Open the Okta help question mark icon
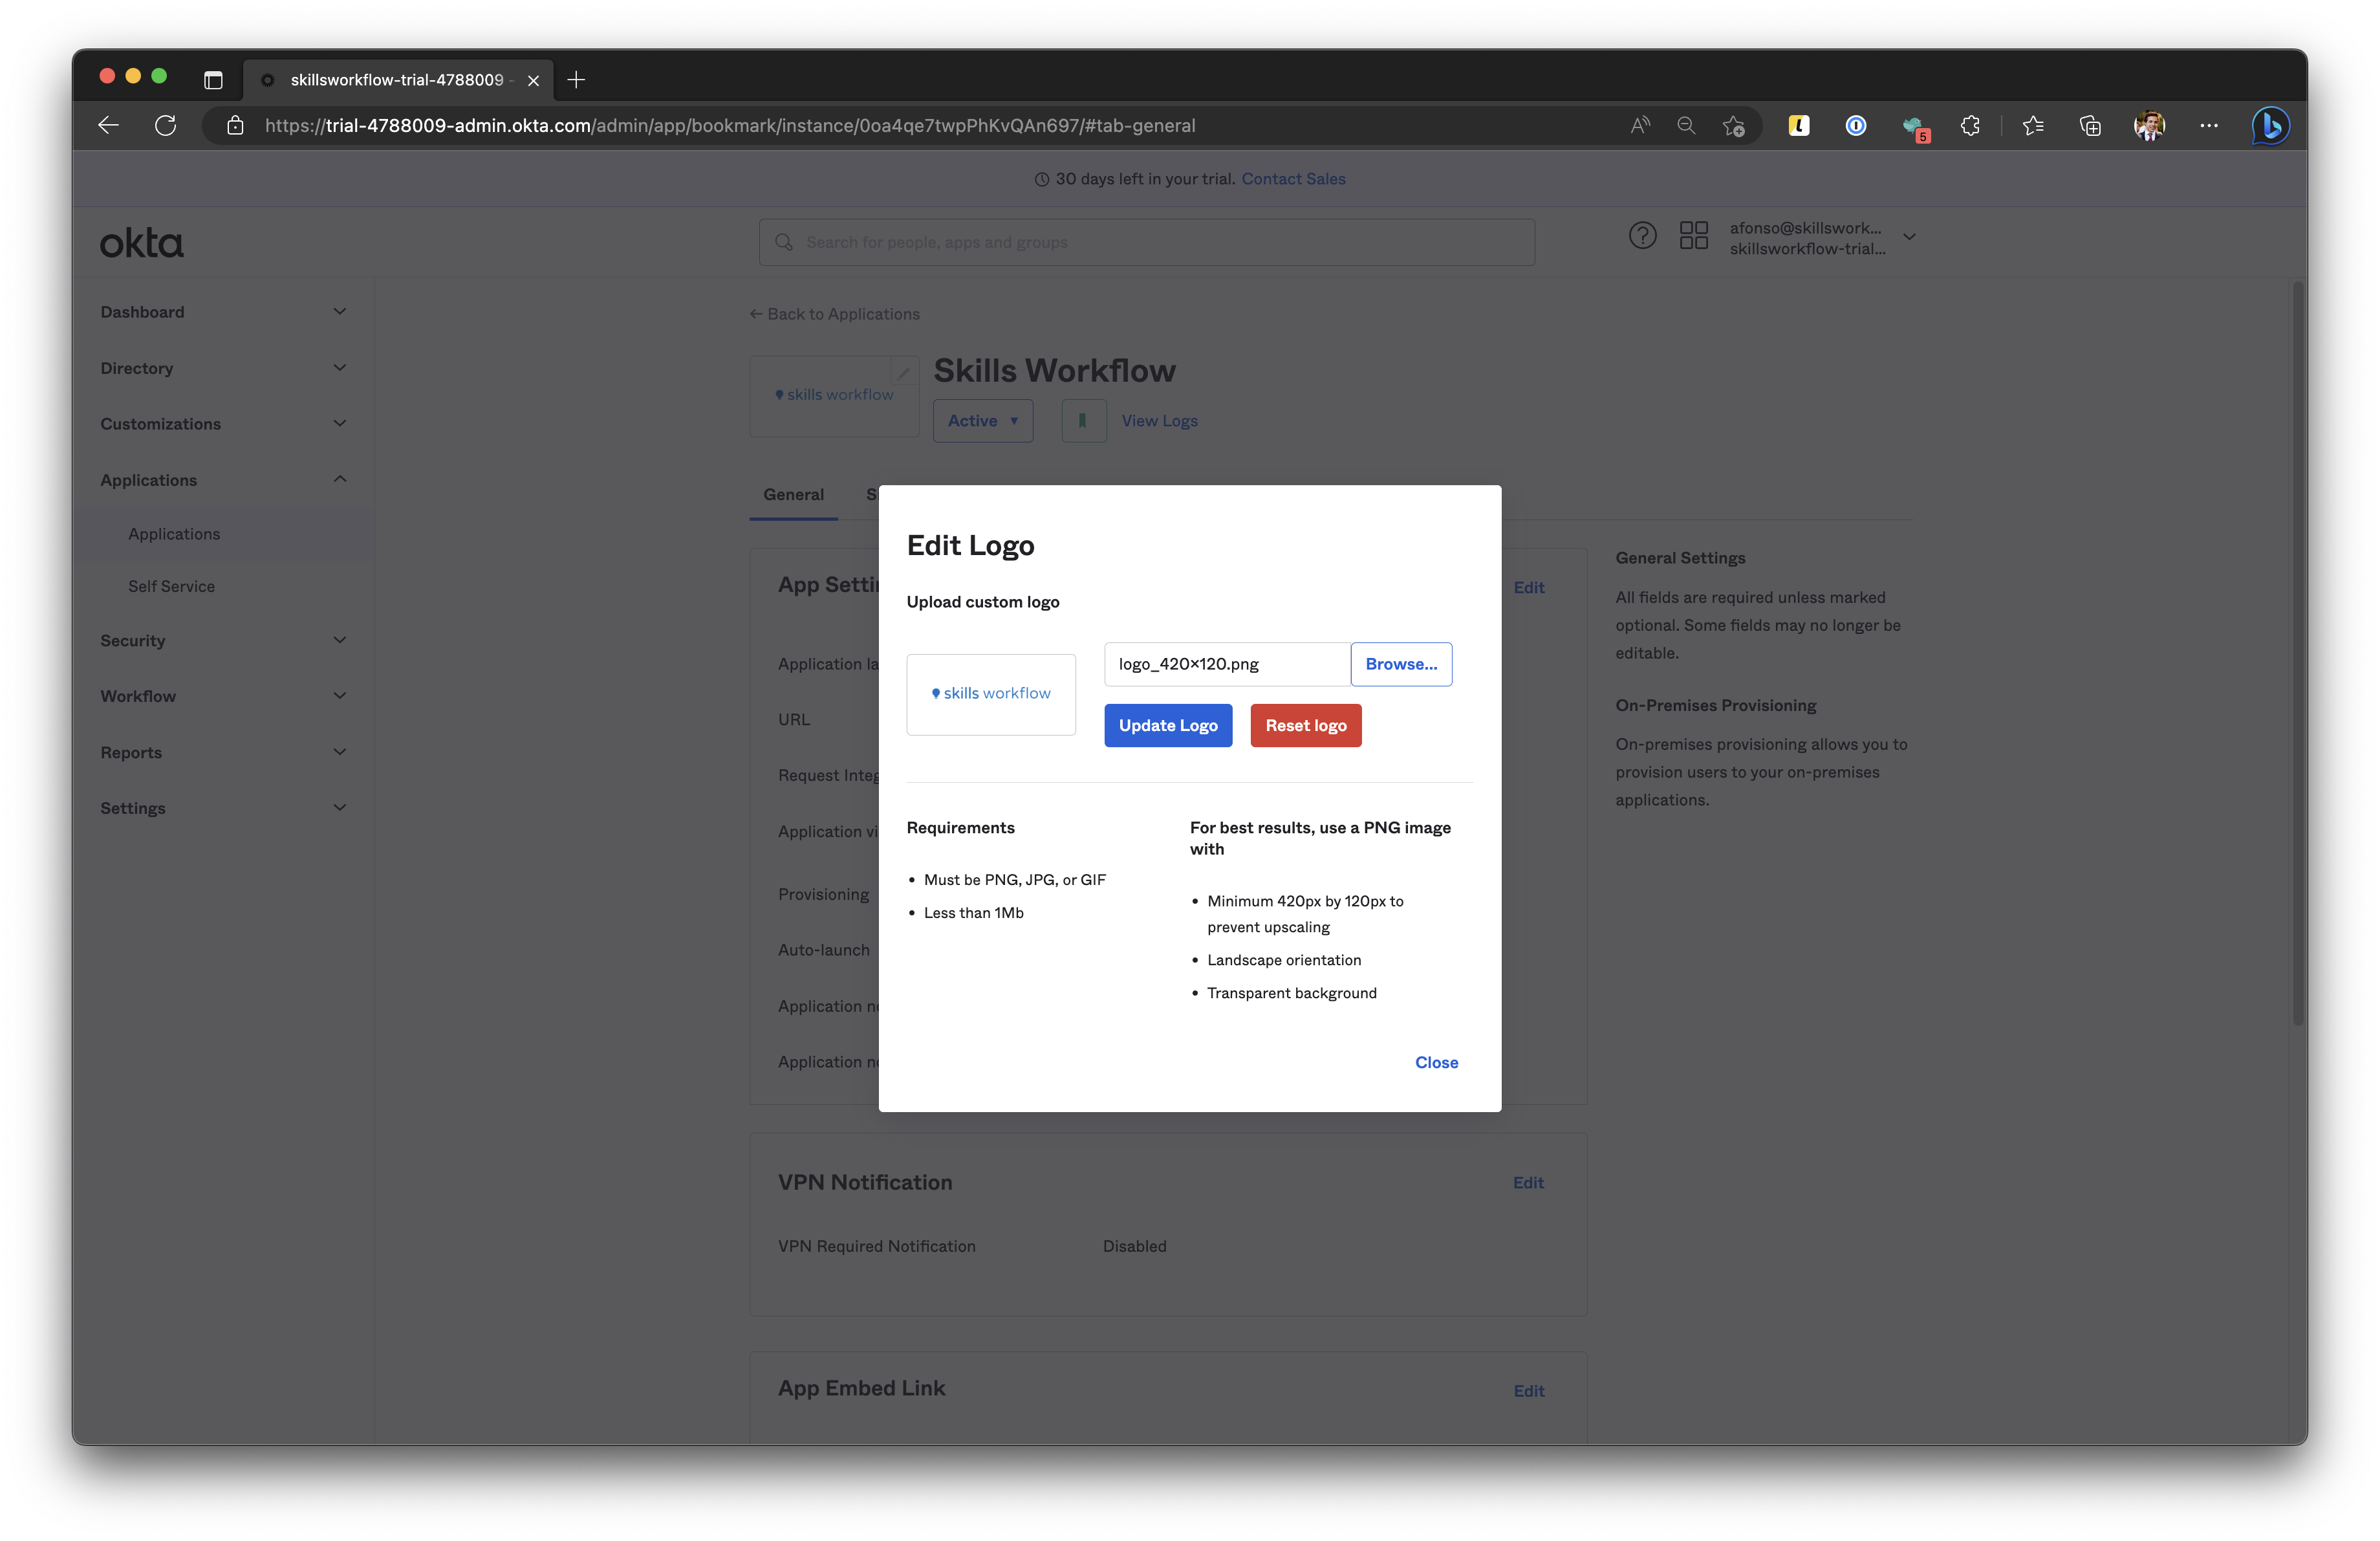 point(1642,235)
